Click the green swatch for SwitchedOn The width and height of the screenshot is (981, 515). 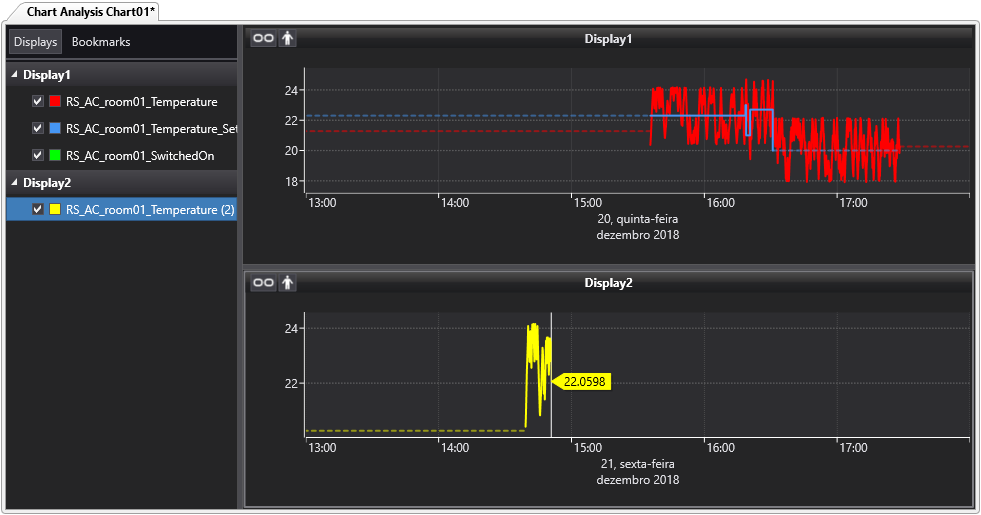click(x=55, y=155)
